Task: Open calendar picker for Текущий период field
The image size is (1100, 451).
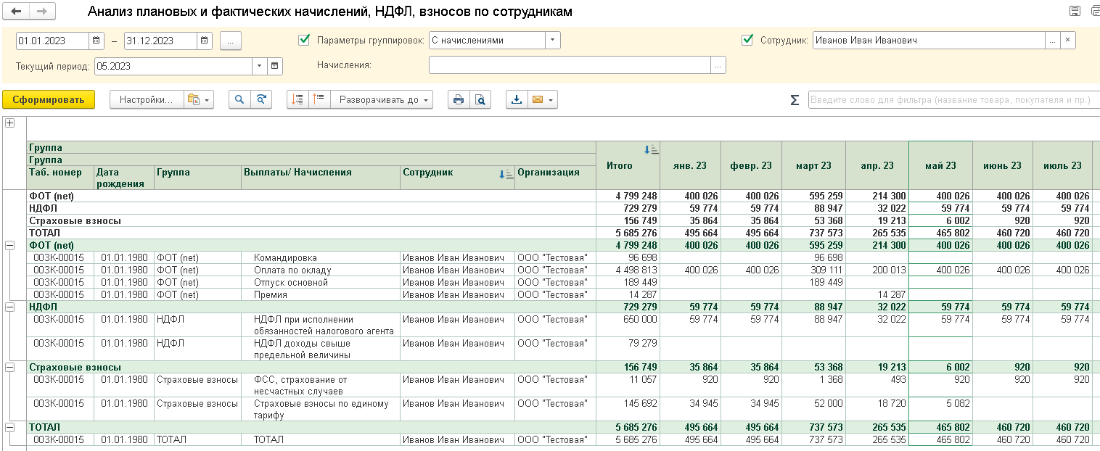Action: pos(275,66)
